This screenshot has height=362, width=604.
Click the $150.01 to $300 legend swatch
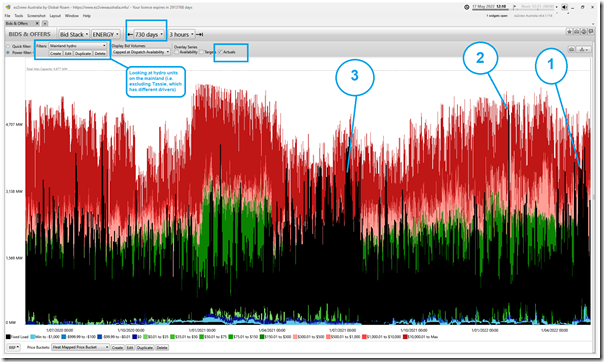coord(262,337)
